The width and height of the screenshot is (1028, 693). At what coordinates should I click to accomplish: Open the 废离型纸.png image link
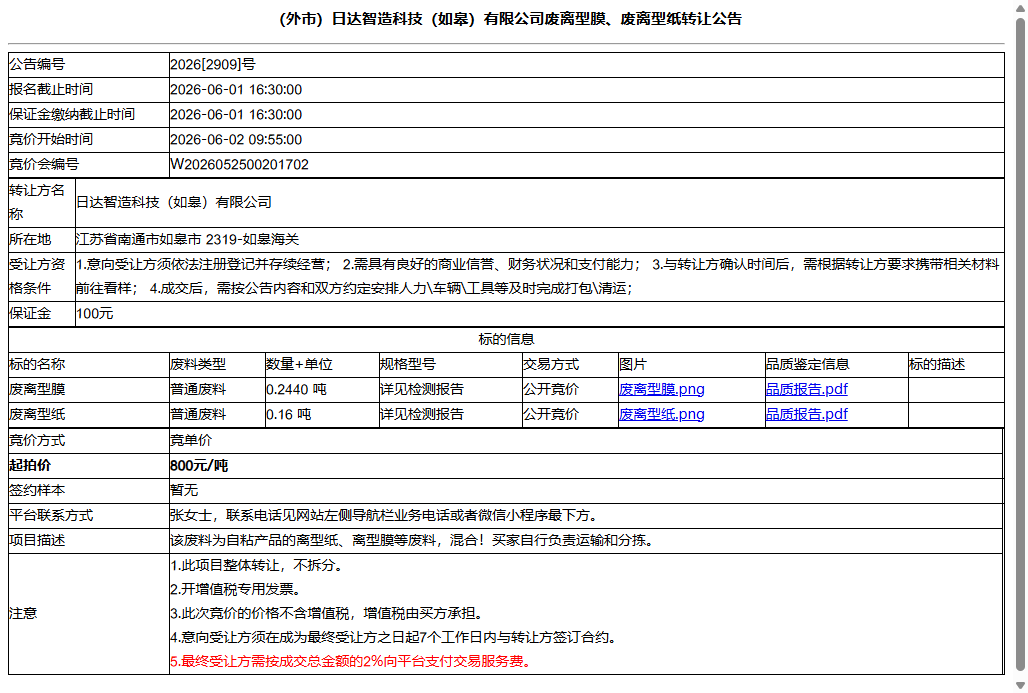point(662,414)
